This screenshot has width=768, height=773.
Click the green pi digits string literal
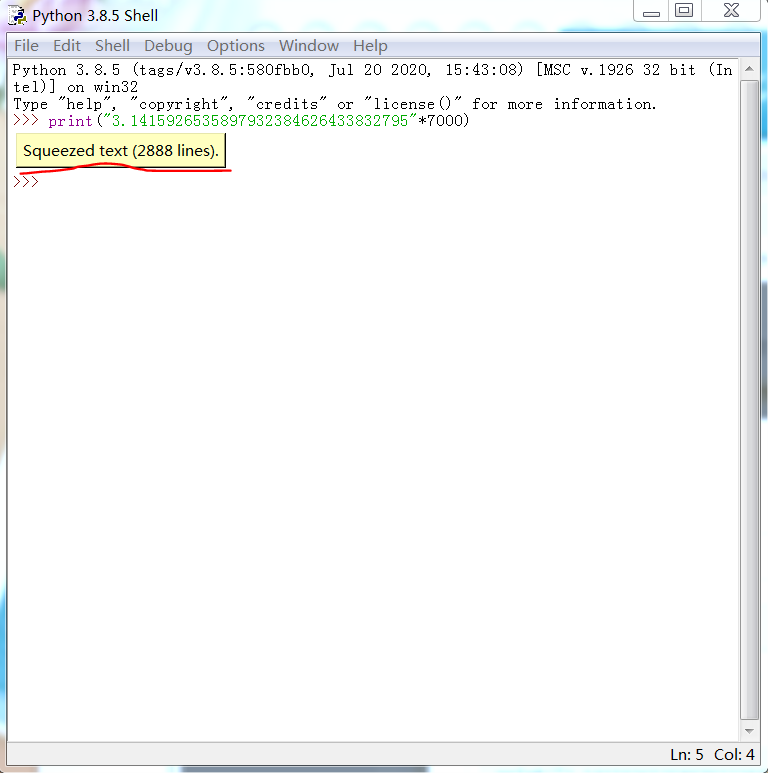coord(258,121)
